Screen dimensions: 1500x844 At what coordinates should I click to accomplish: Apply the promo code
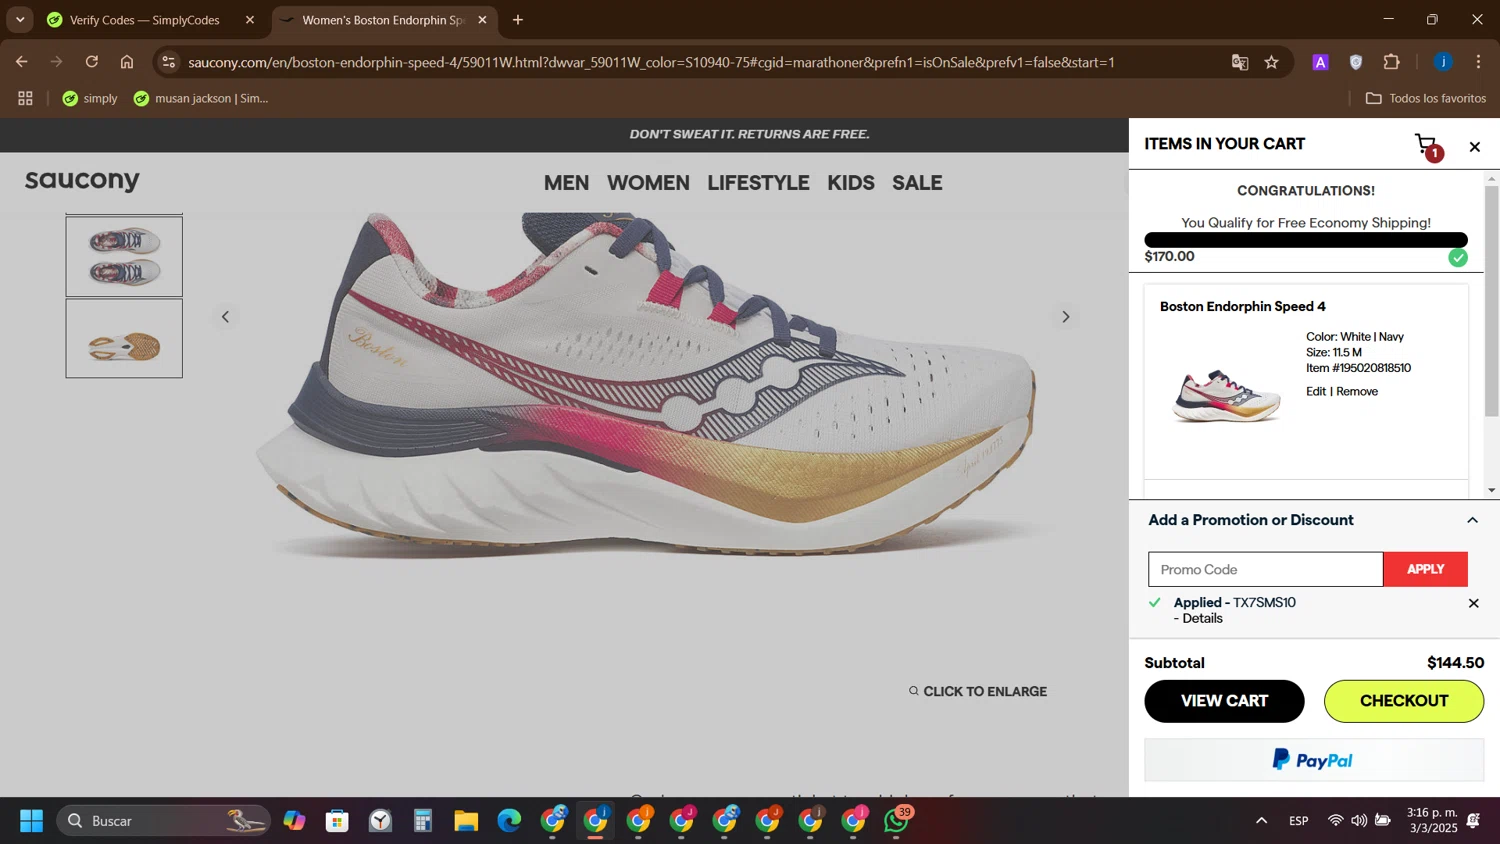pyautogui.click(x=1425, y=569)
